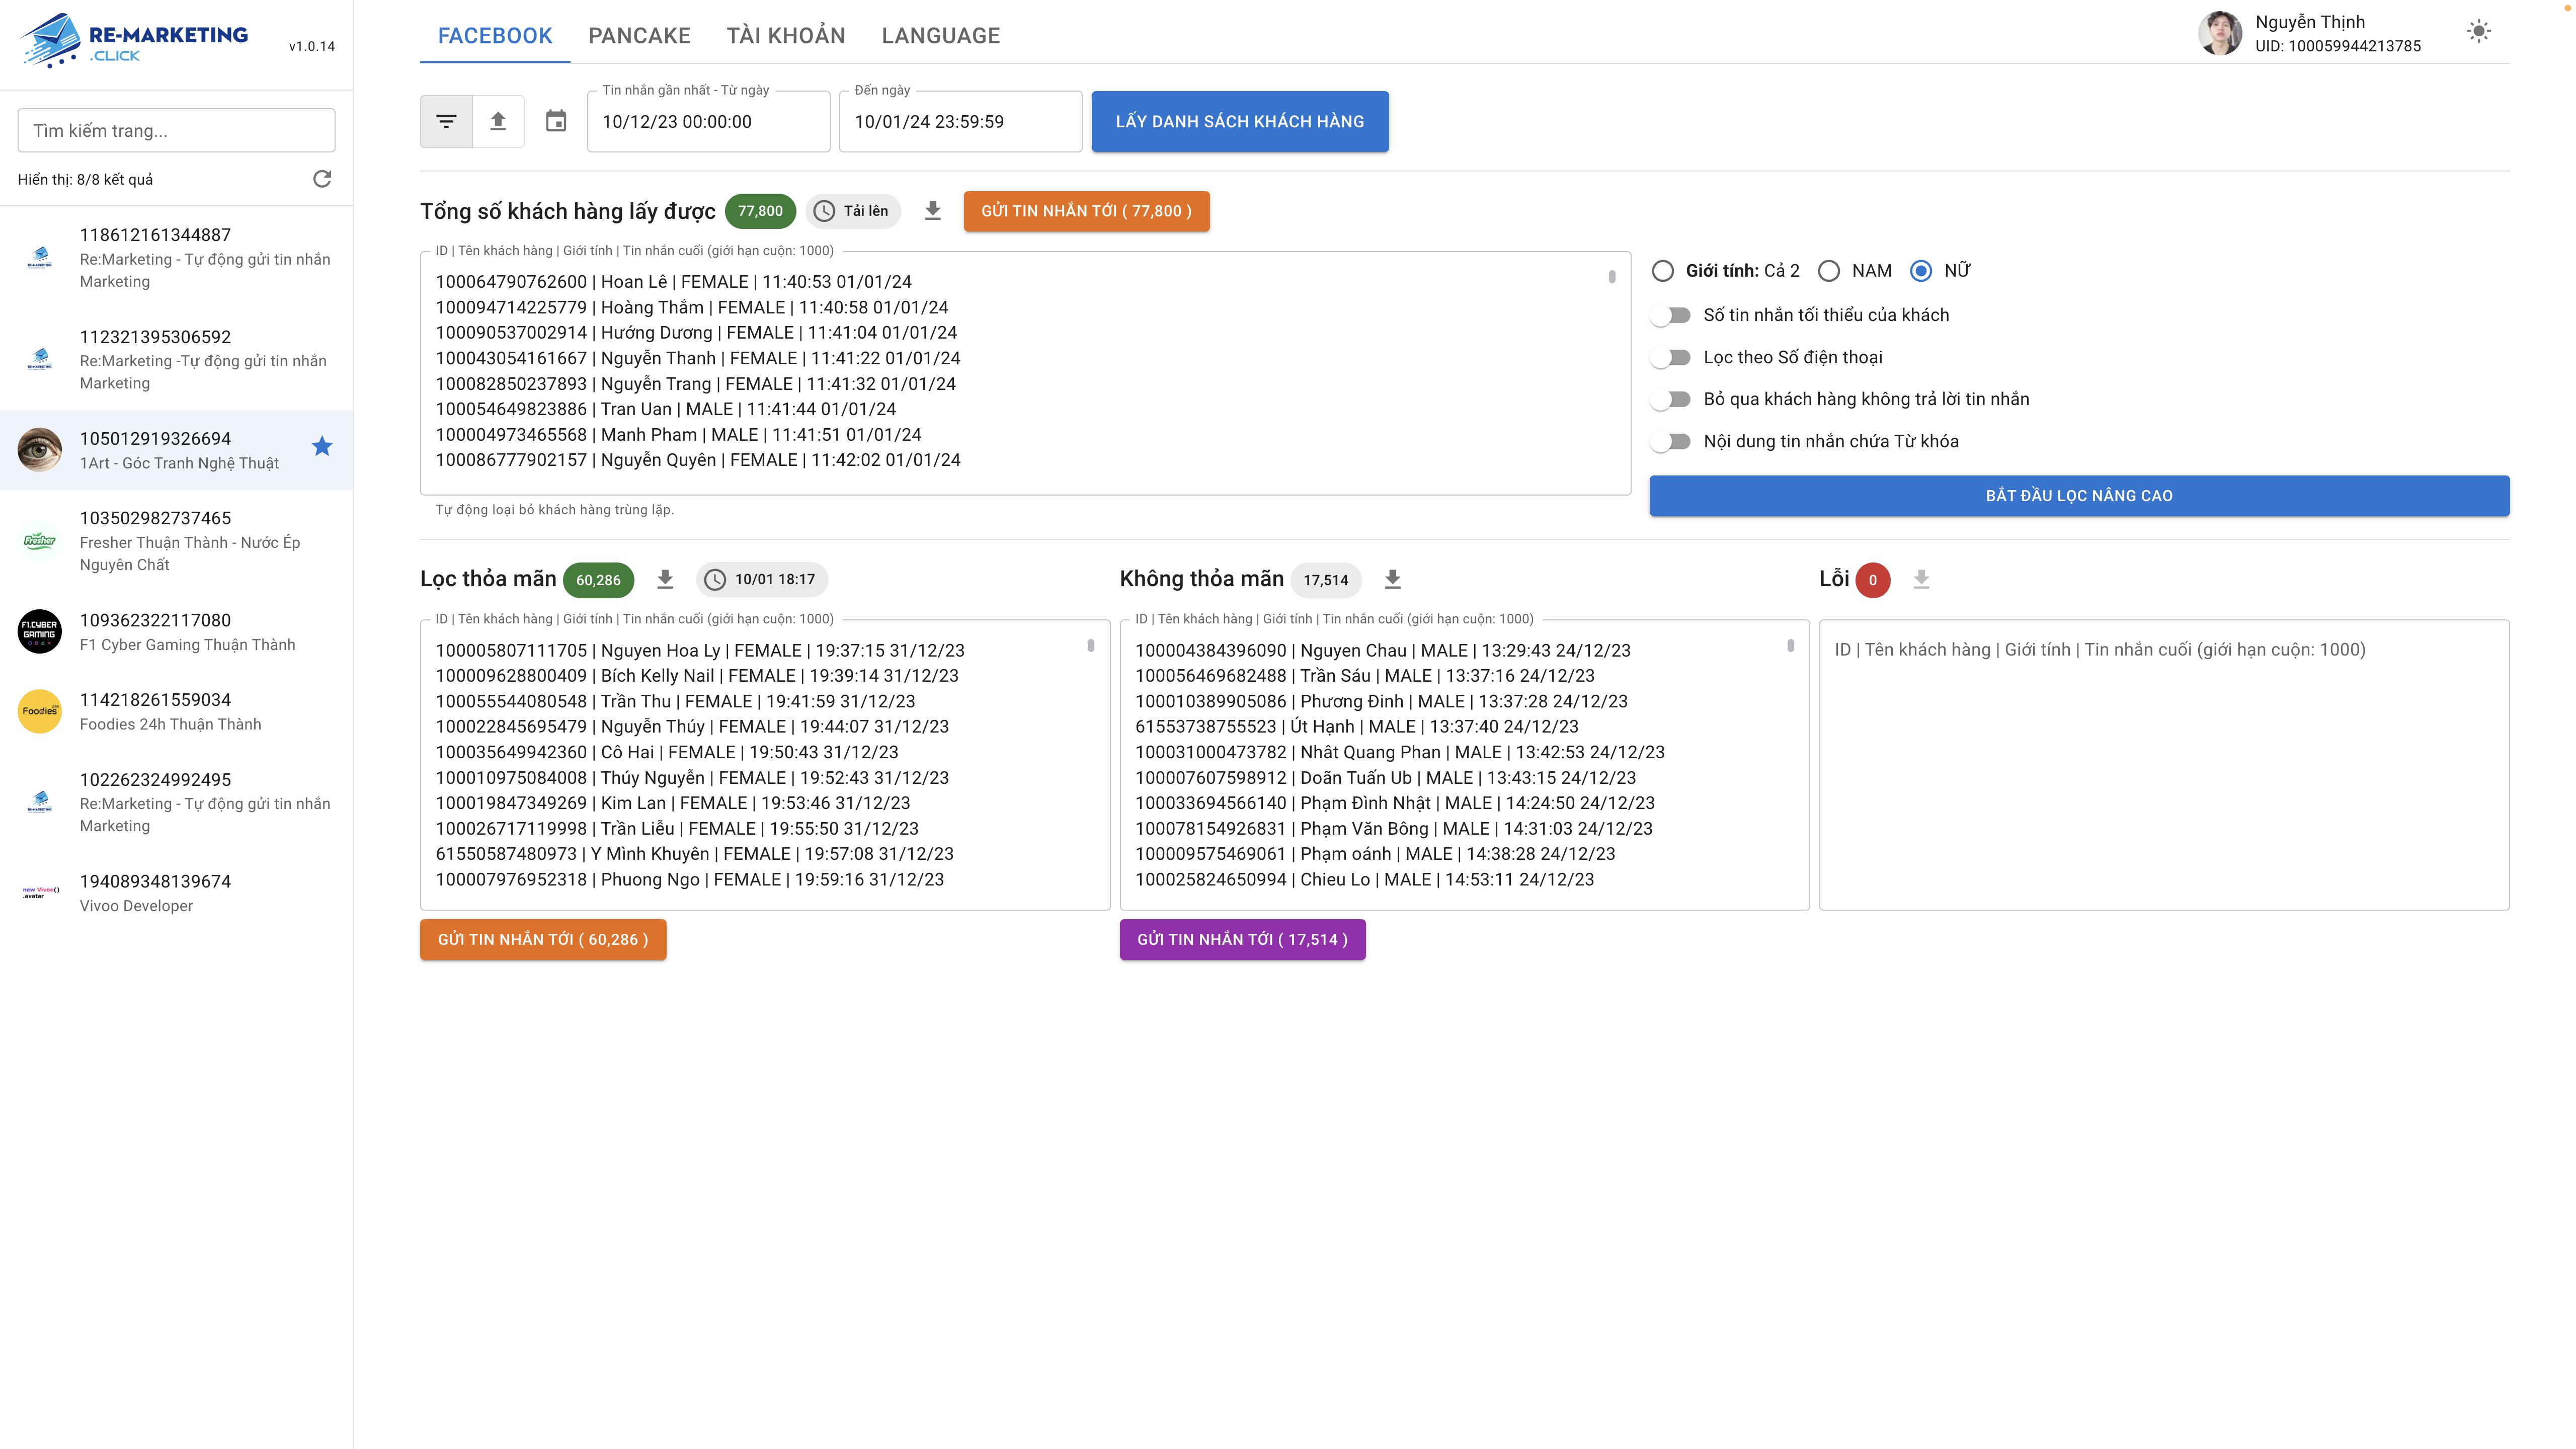
Task: Click the filter list icon button
Action: (x=446, y=121)
